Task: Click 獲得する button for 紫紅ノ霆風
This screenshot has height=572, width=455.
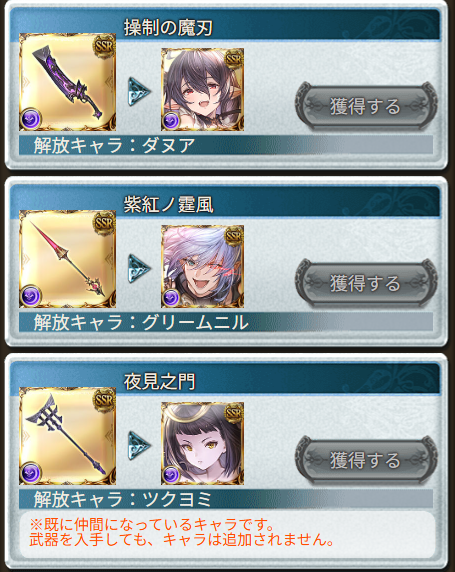Action: click(x=366, y=283)
